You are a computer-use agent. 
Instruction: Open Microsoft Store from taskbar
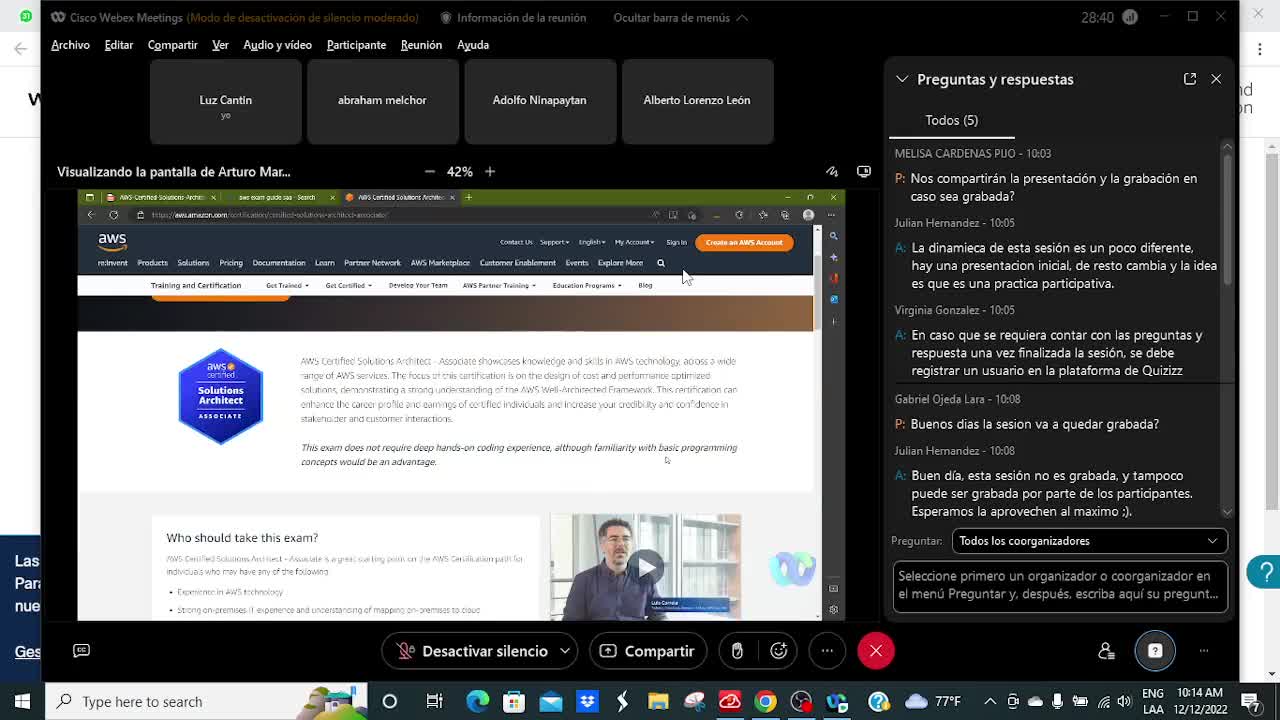[514, 701]
